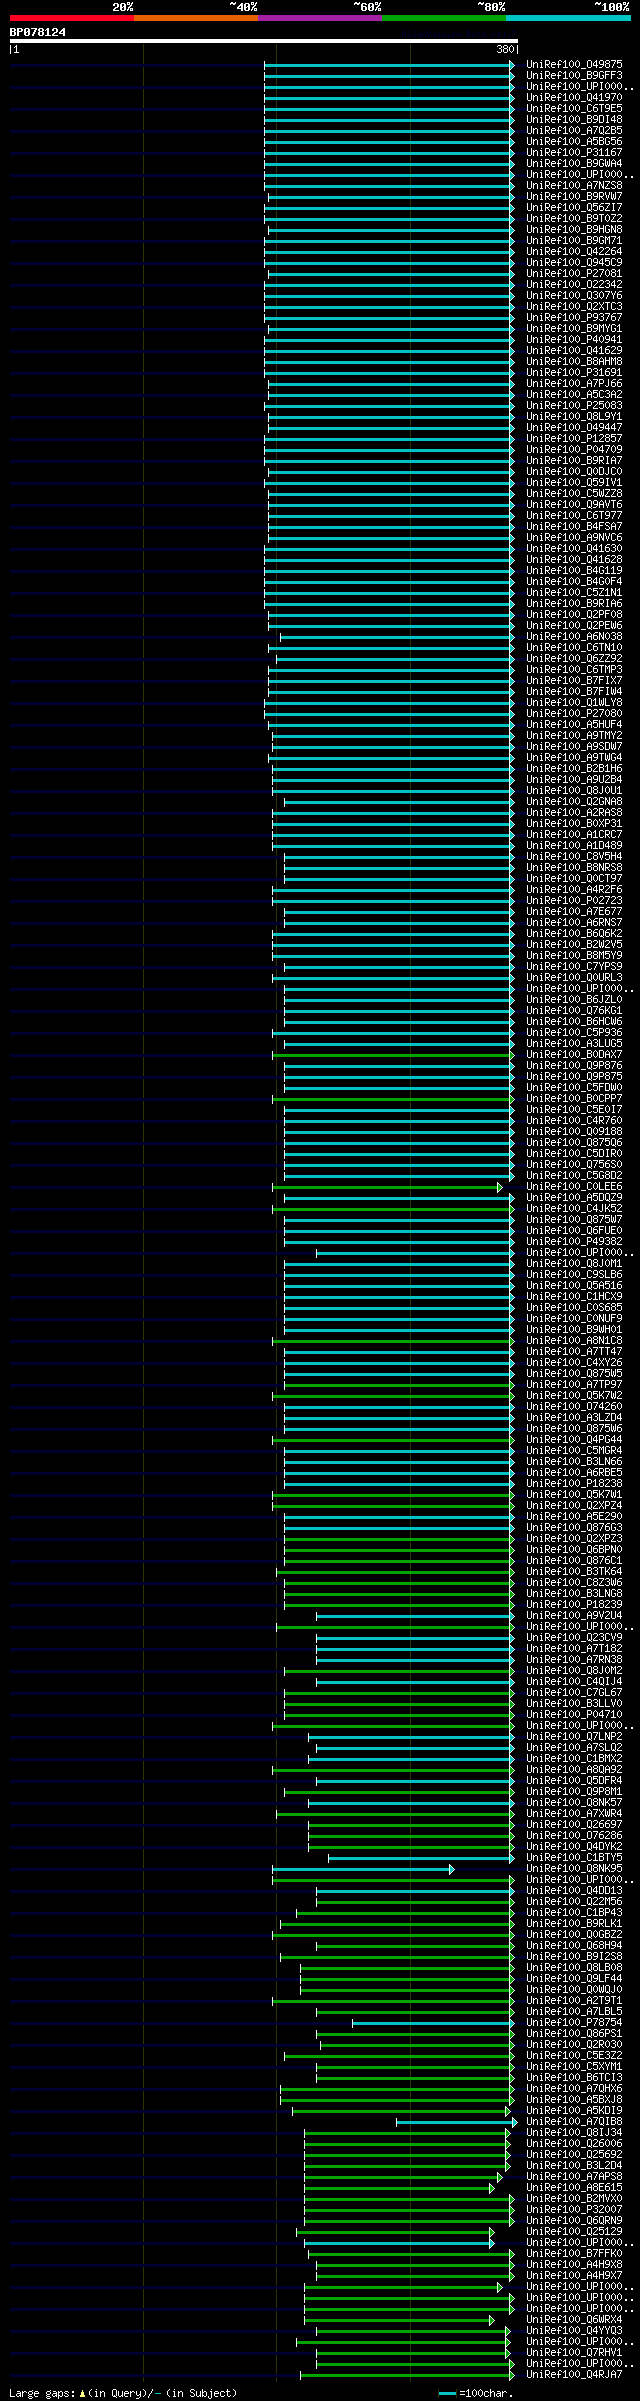Open hit UniRef100_Q41970
The image size is (640, 2401).
point(574,97)
